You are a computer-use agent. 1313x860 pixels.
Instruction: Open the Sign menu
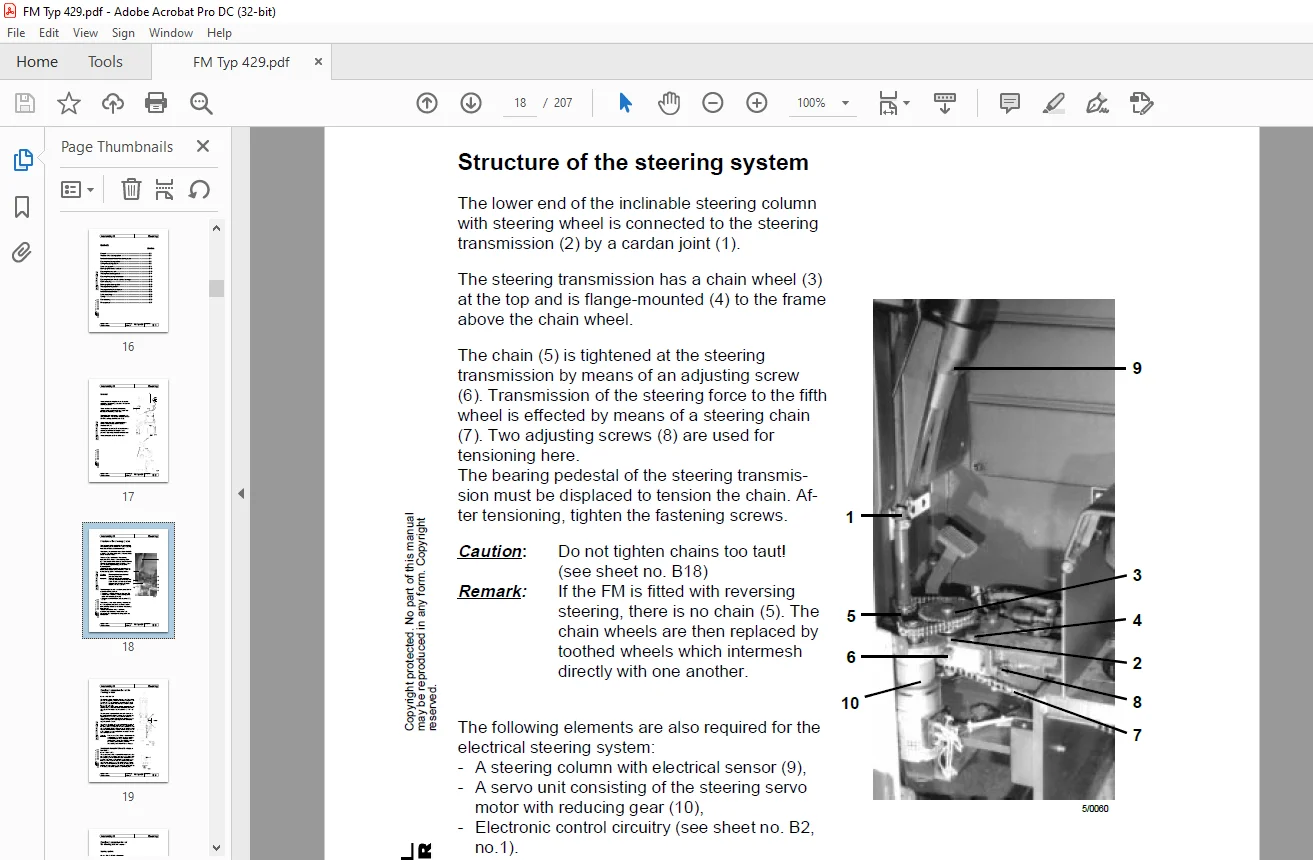pyautogui.click(x=123, y=33)
